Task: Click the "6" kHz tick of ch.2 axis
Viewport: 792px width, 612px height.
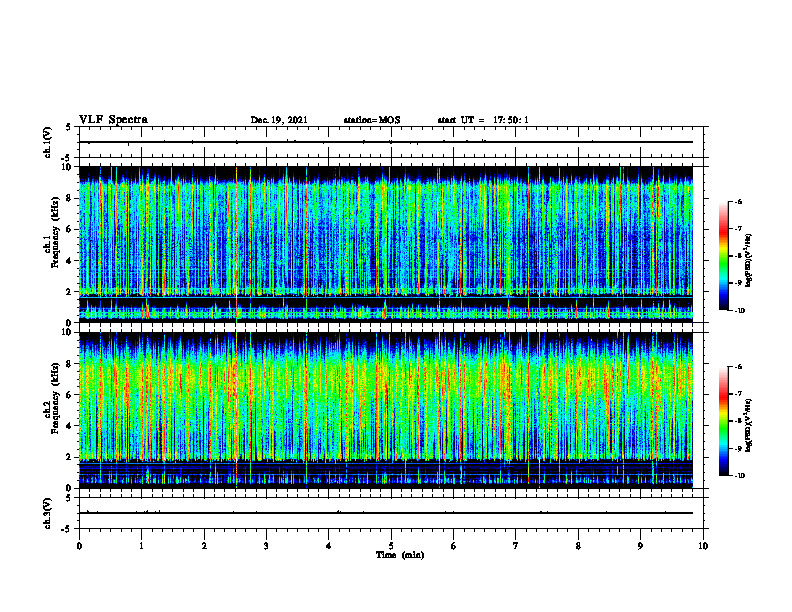Action: coord(69,395)
